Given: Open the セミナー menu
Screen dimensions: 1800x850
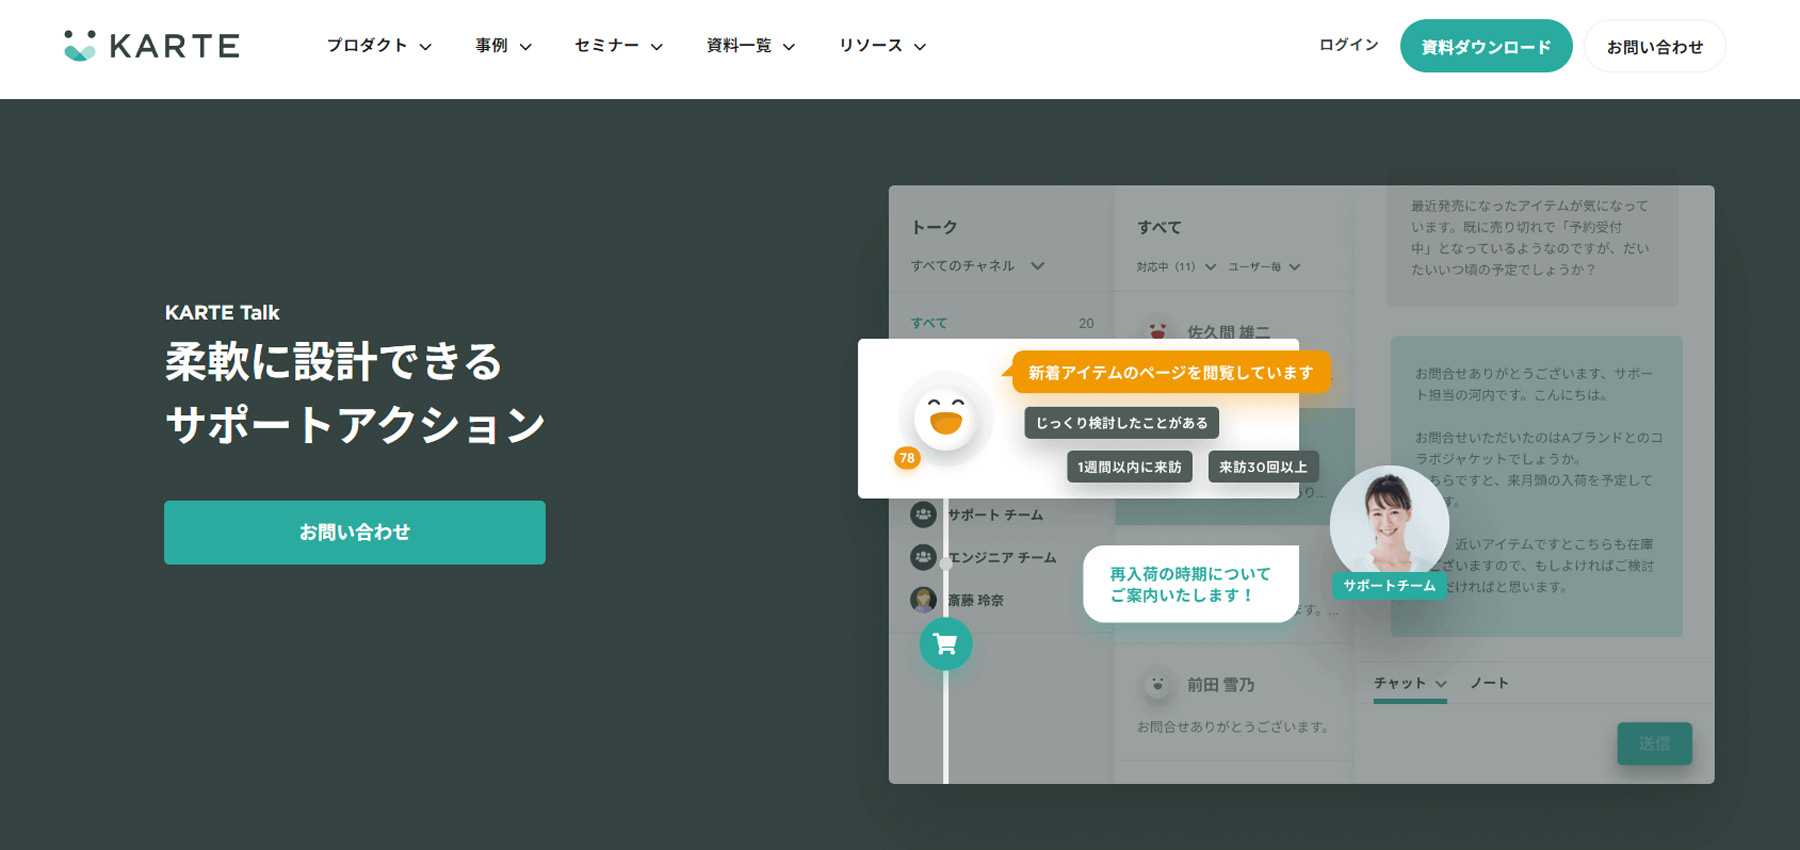Looking at the screenshot, I should click(618, 46).
